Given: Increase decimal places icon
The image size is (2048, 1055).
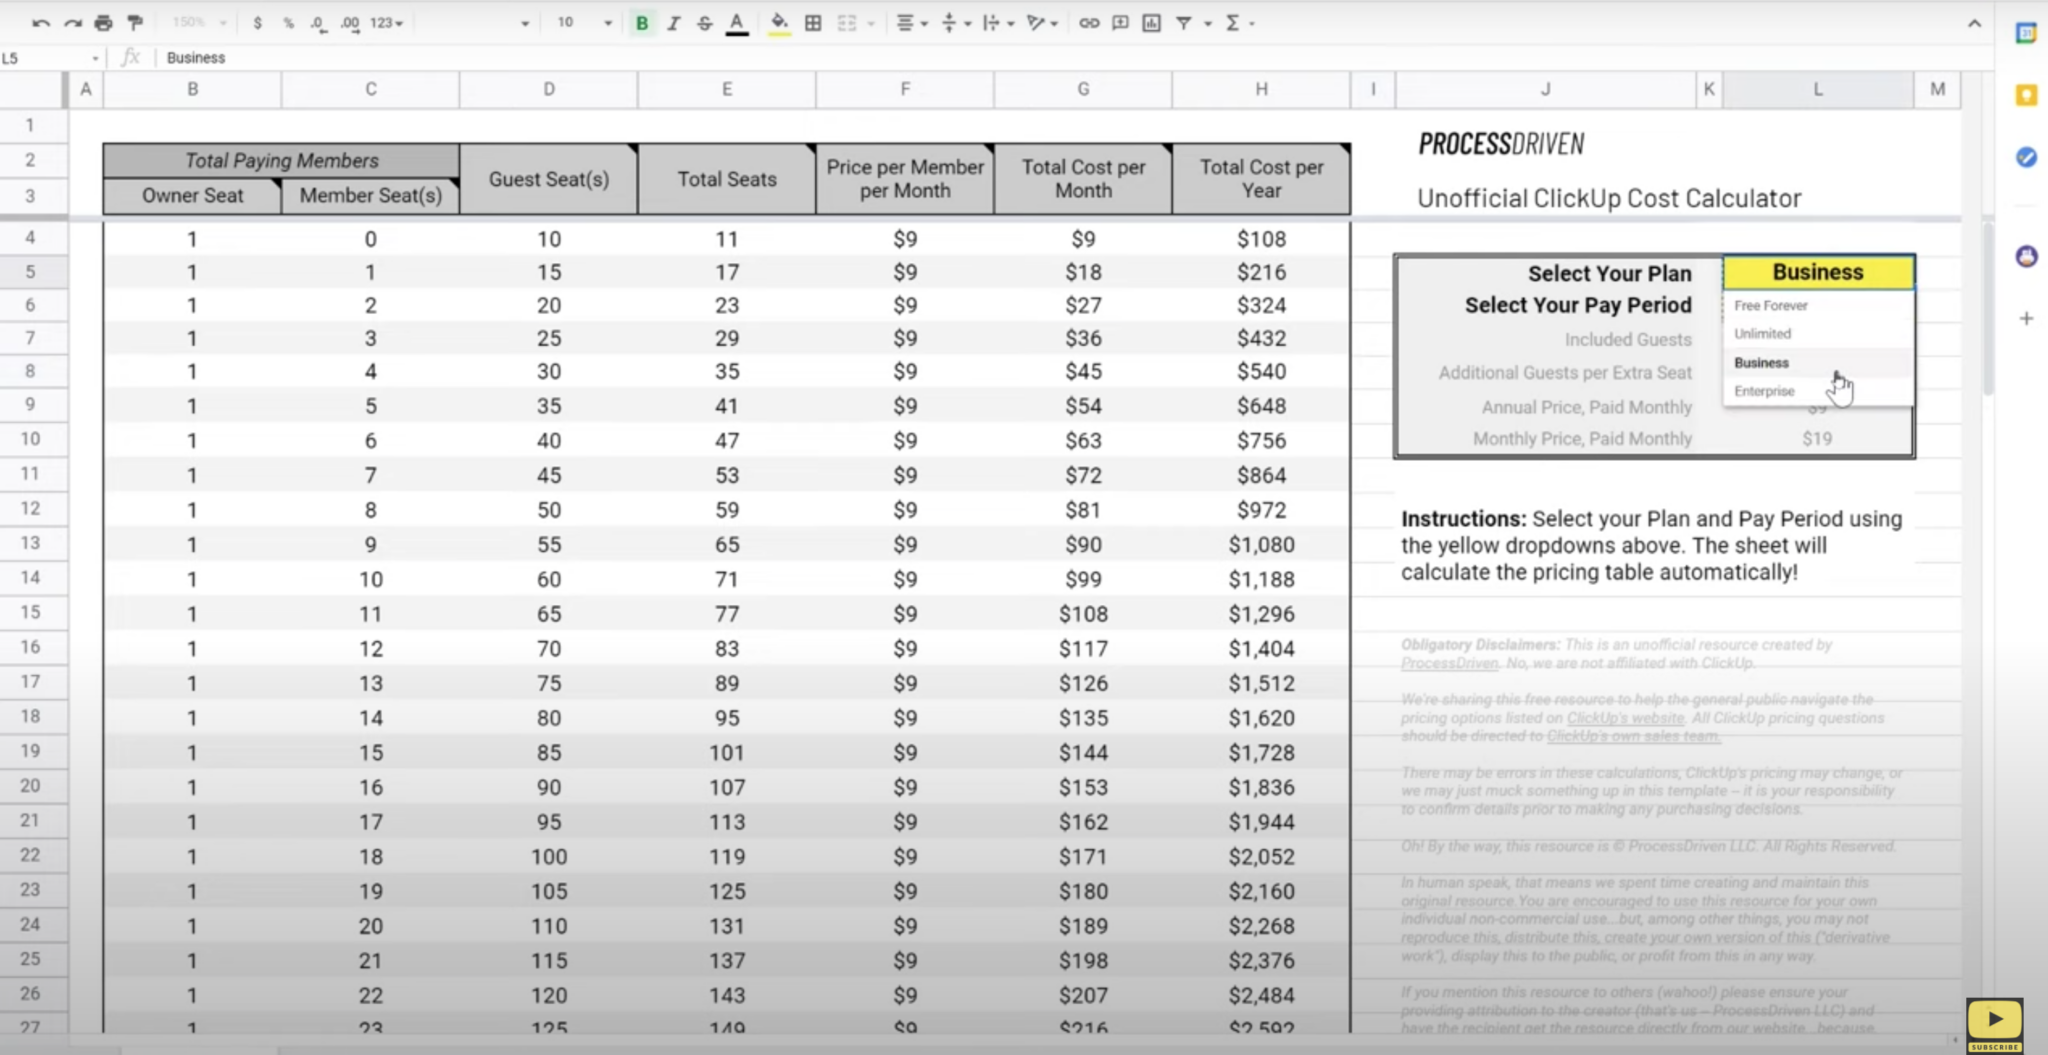Looking at the screenshot, I should 350,23.
